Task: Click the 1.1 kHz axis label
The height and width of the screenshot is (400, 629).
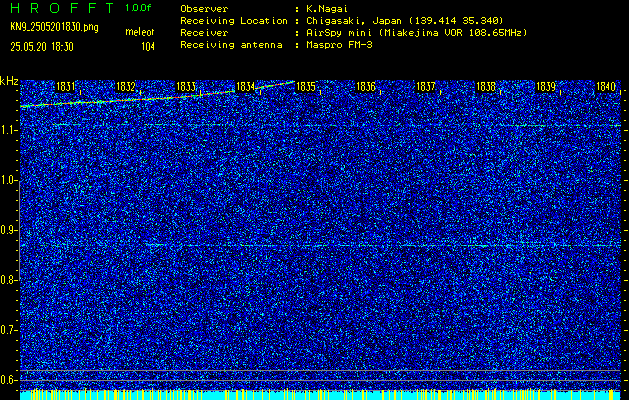Action: [8, 130]
